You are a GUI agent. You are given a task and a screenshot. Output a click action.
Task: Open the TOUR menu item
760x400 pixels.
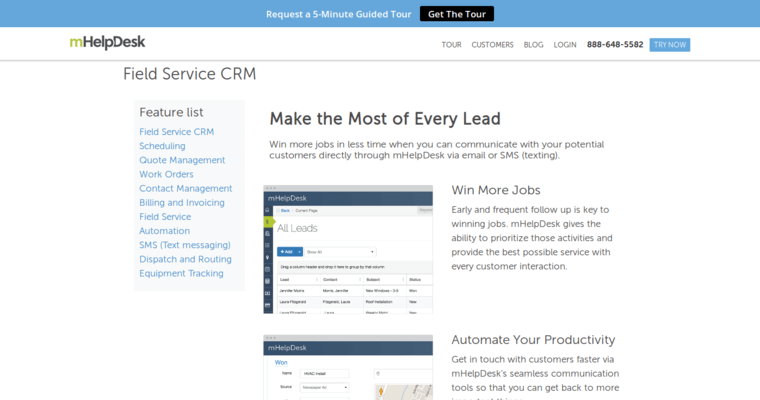451,45
